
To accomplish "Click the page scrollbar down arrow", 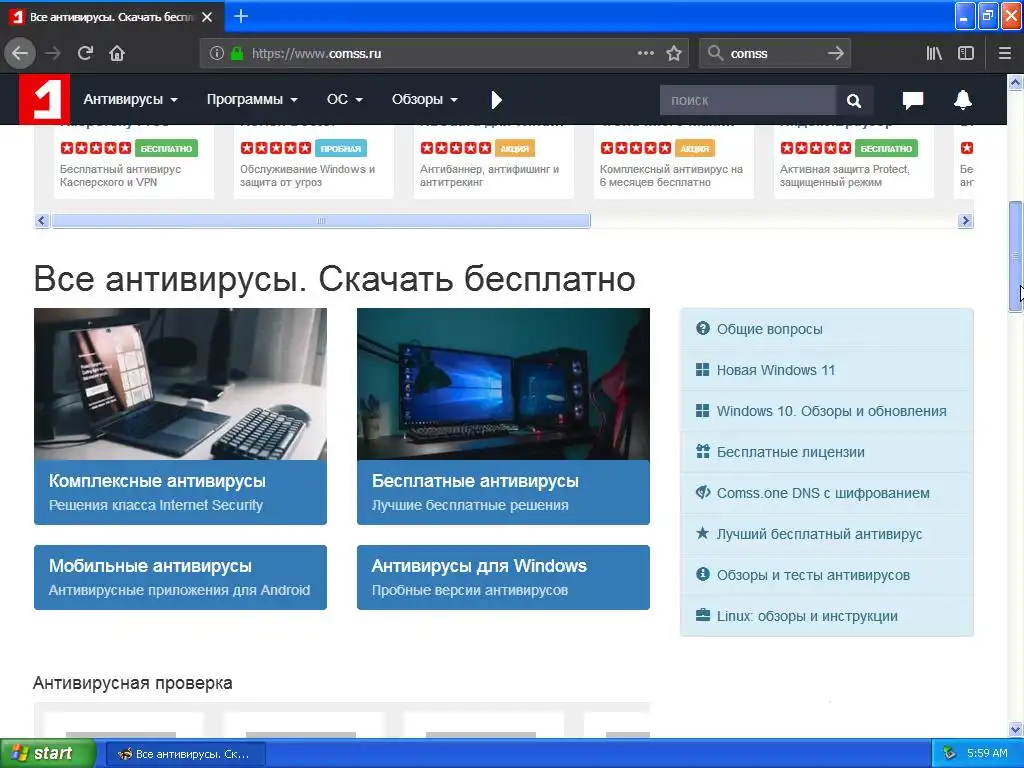I will tap(1015, 729).
